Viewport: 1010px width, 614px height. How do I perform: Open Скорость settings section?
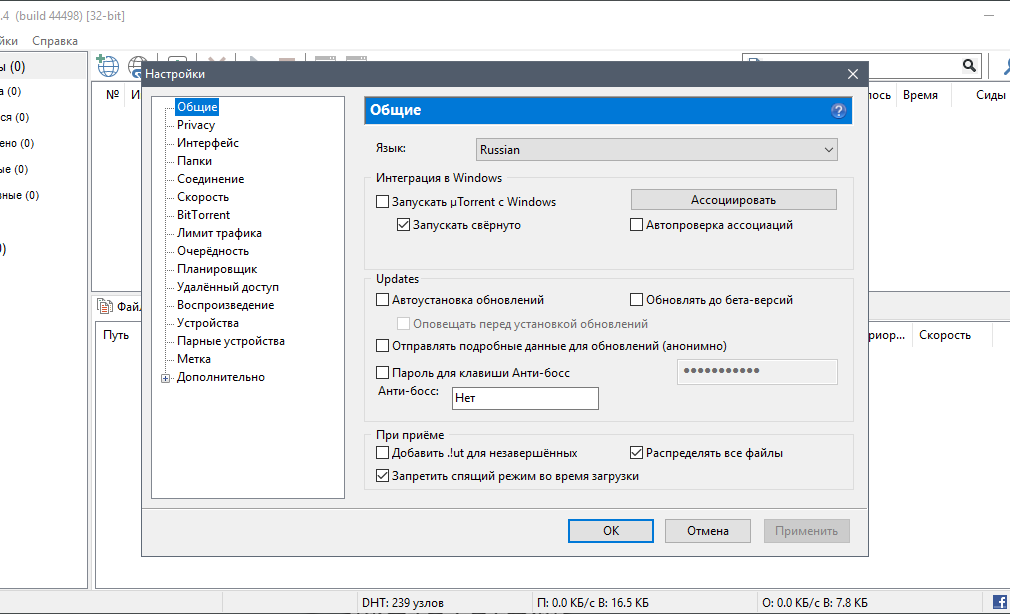coord(203,197)
